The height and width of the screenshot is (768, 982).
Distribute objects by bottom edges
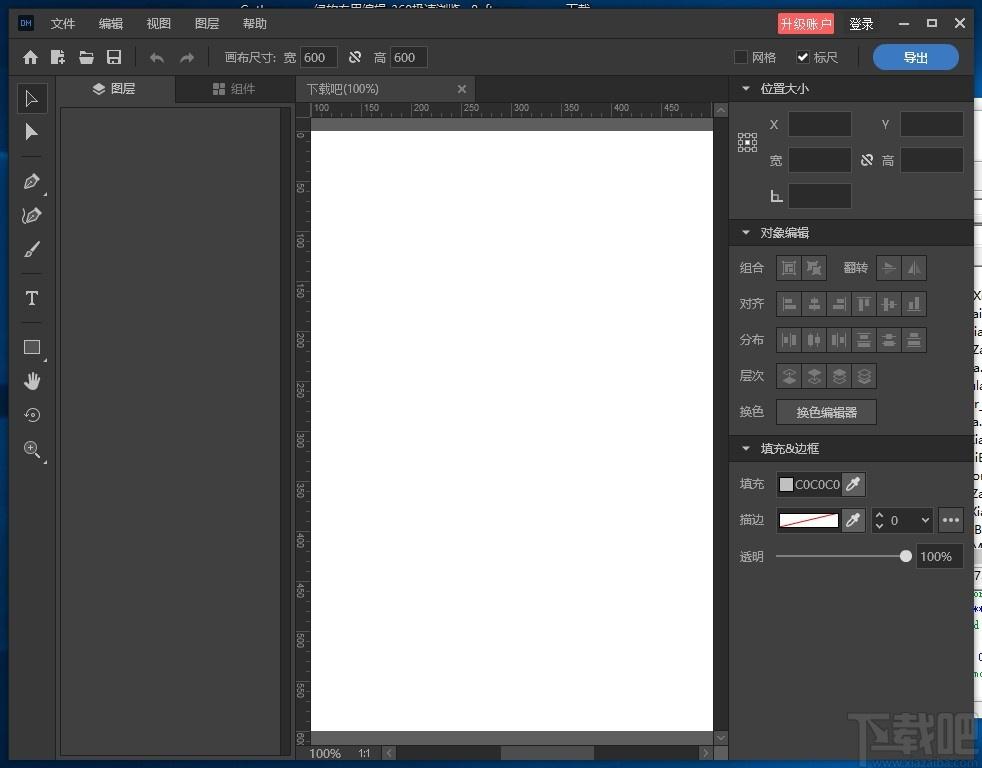click(x=914, y=340)
